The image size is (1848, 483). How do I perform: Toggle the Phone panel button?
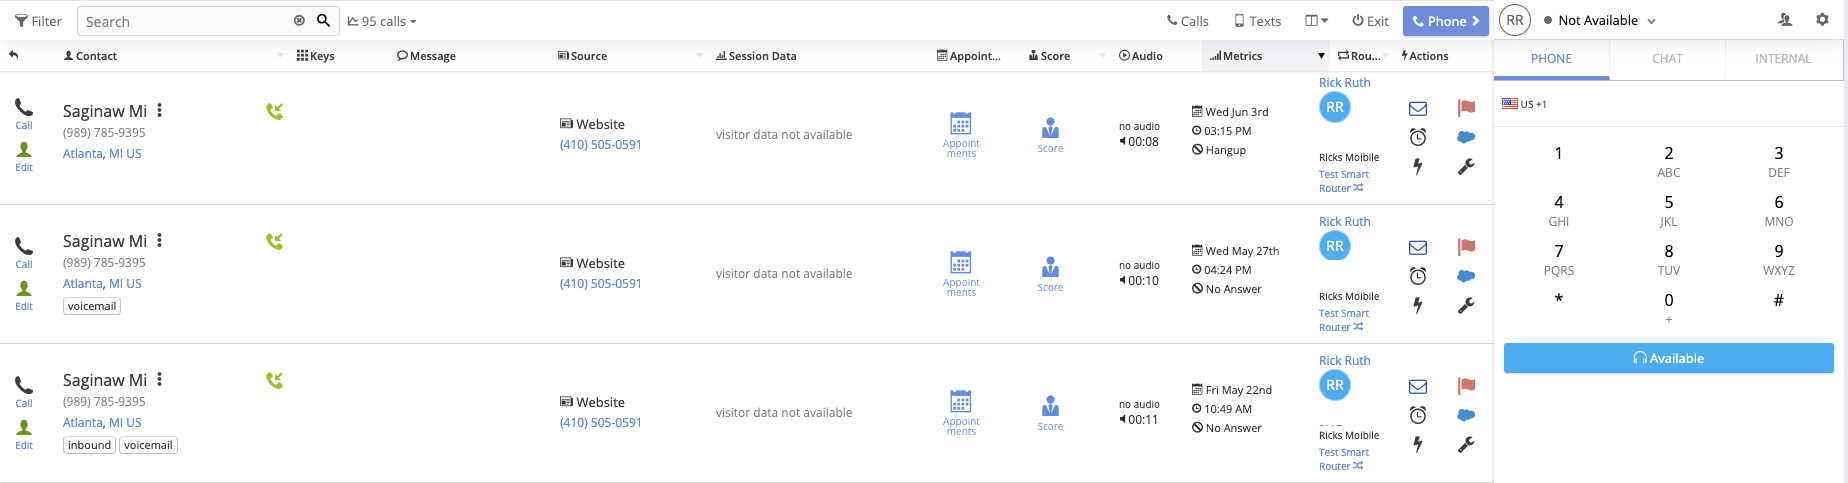[x=1445, y=21]
